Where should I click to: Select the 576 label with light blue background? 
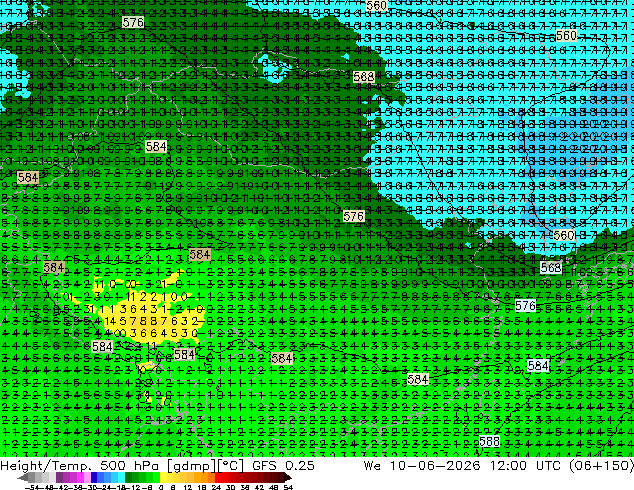coord(526,306)
